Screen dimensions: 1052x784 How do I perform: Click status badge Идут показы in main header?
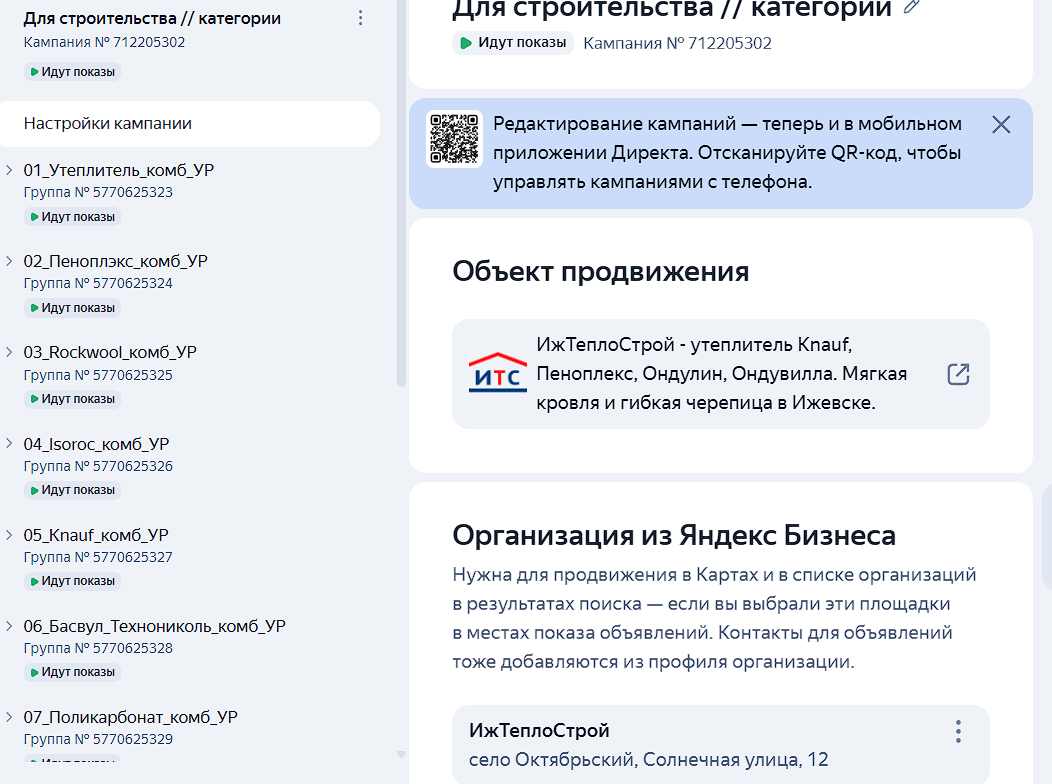pyautogui.click(x=513, y=43)
